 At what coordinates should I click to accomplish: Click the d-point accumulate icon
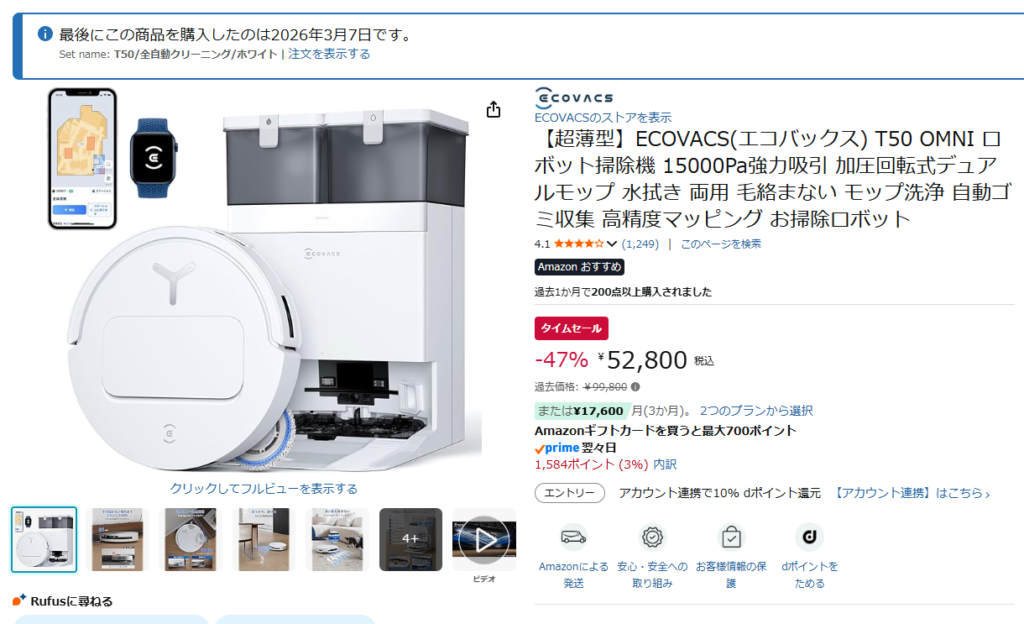click(x=809, y=537)
